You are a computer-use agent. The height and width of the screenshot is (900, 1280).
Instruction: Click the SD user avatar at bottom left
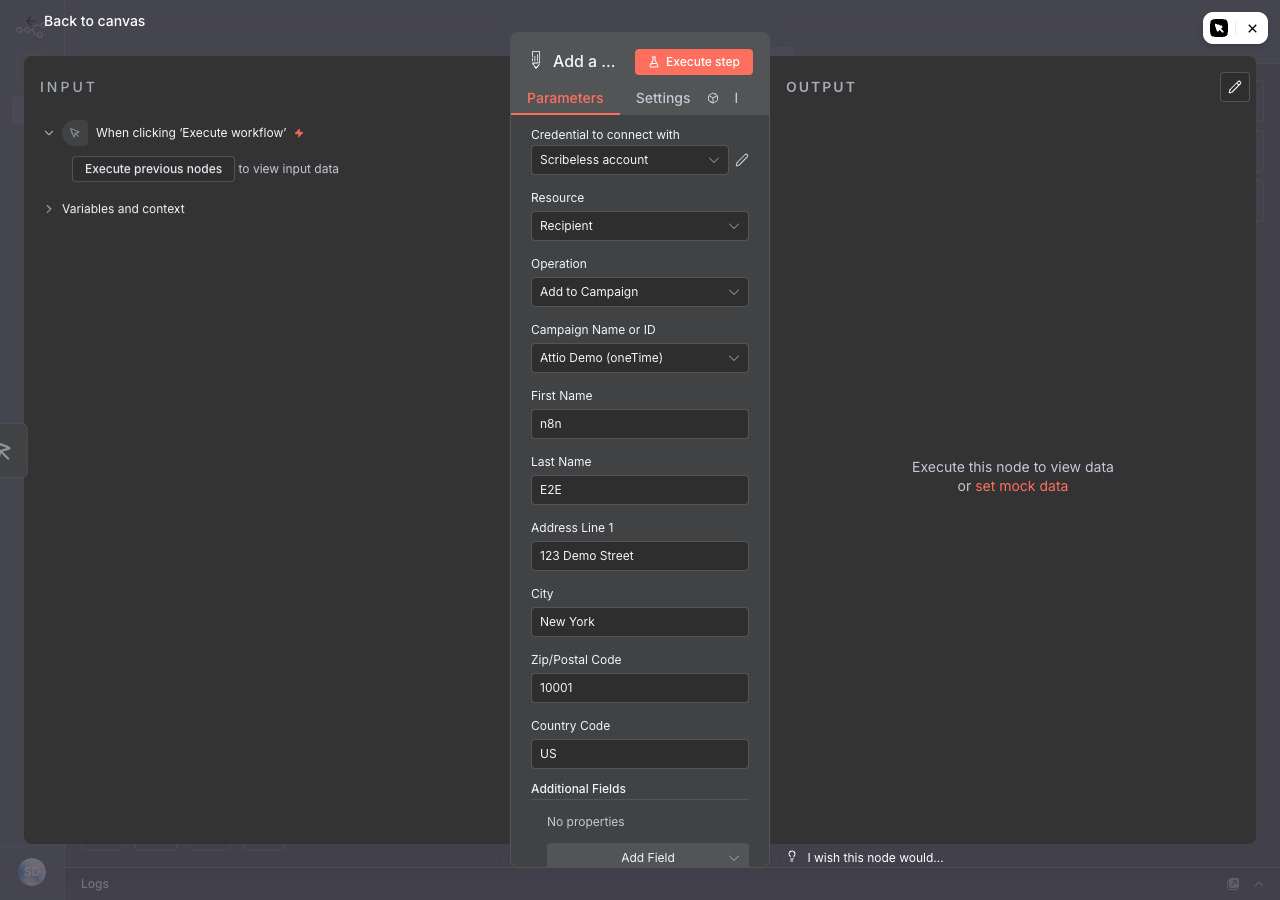coord(32,872)
